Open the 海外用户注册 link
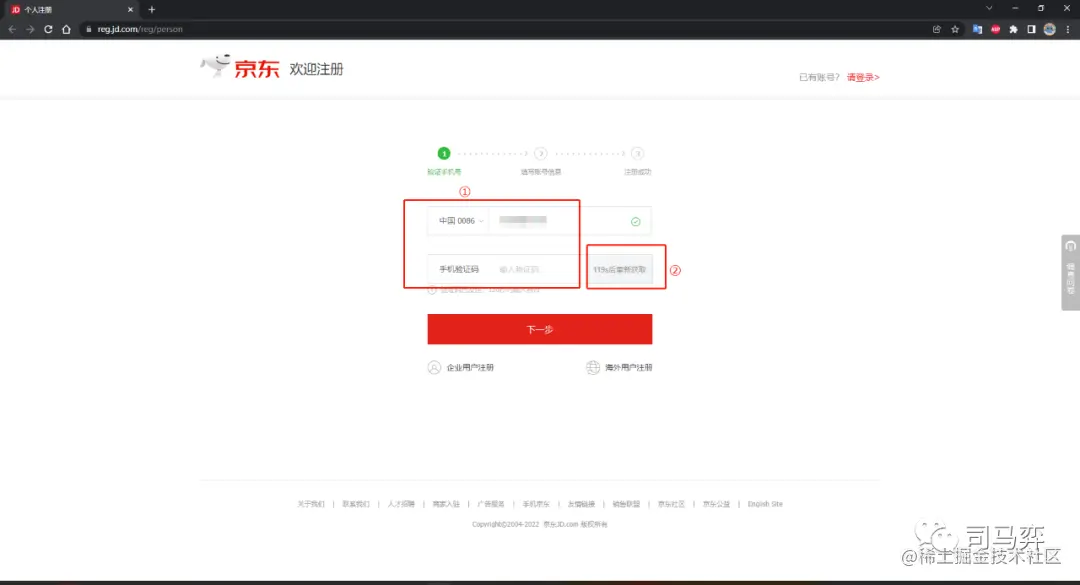 pos(628,367)
